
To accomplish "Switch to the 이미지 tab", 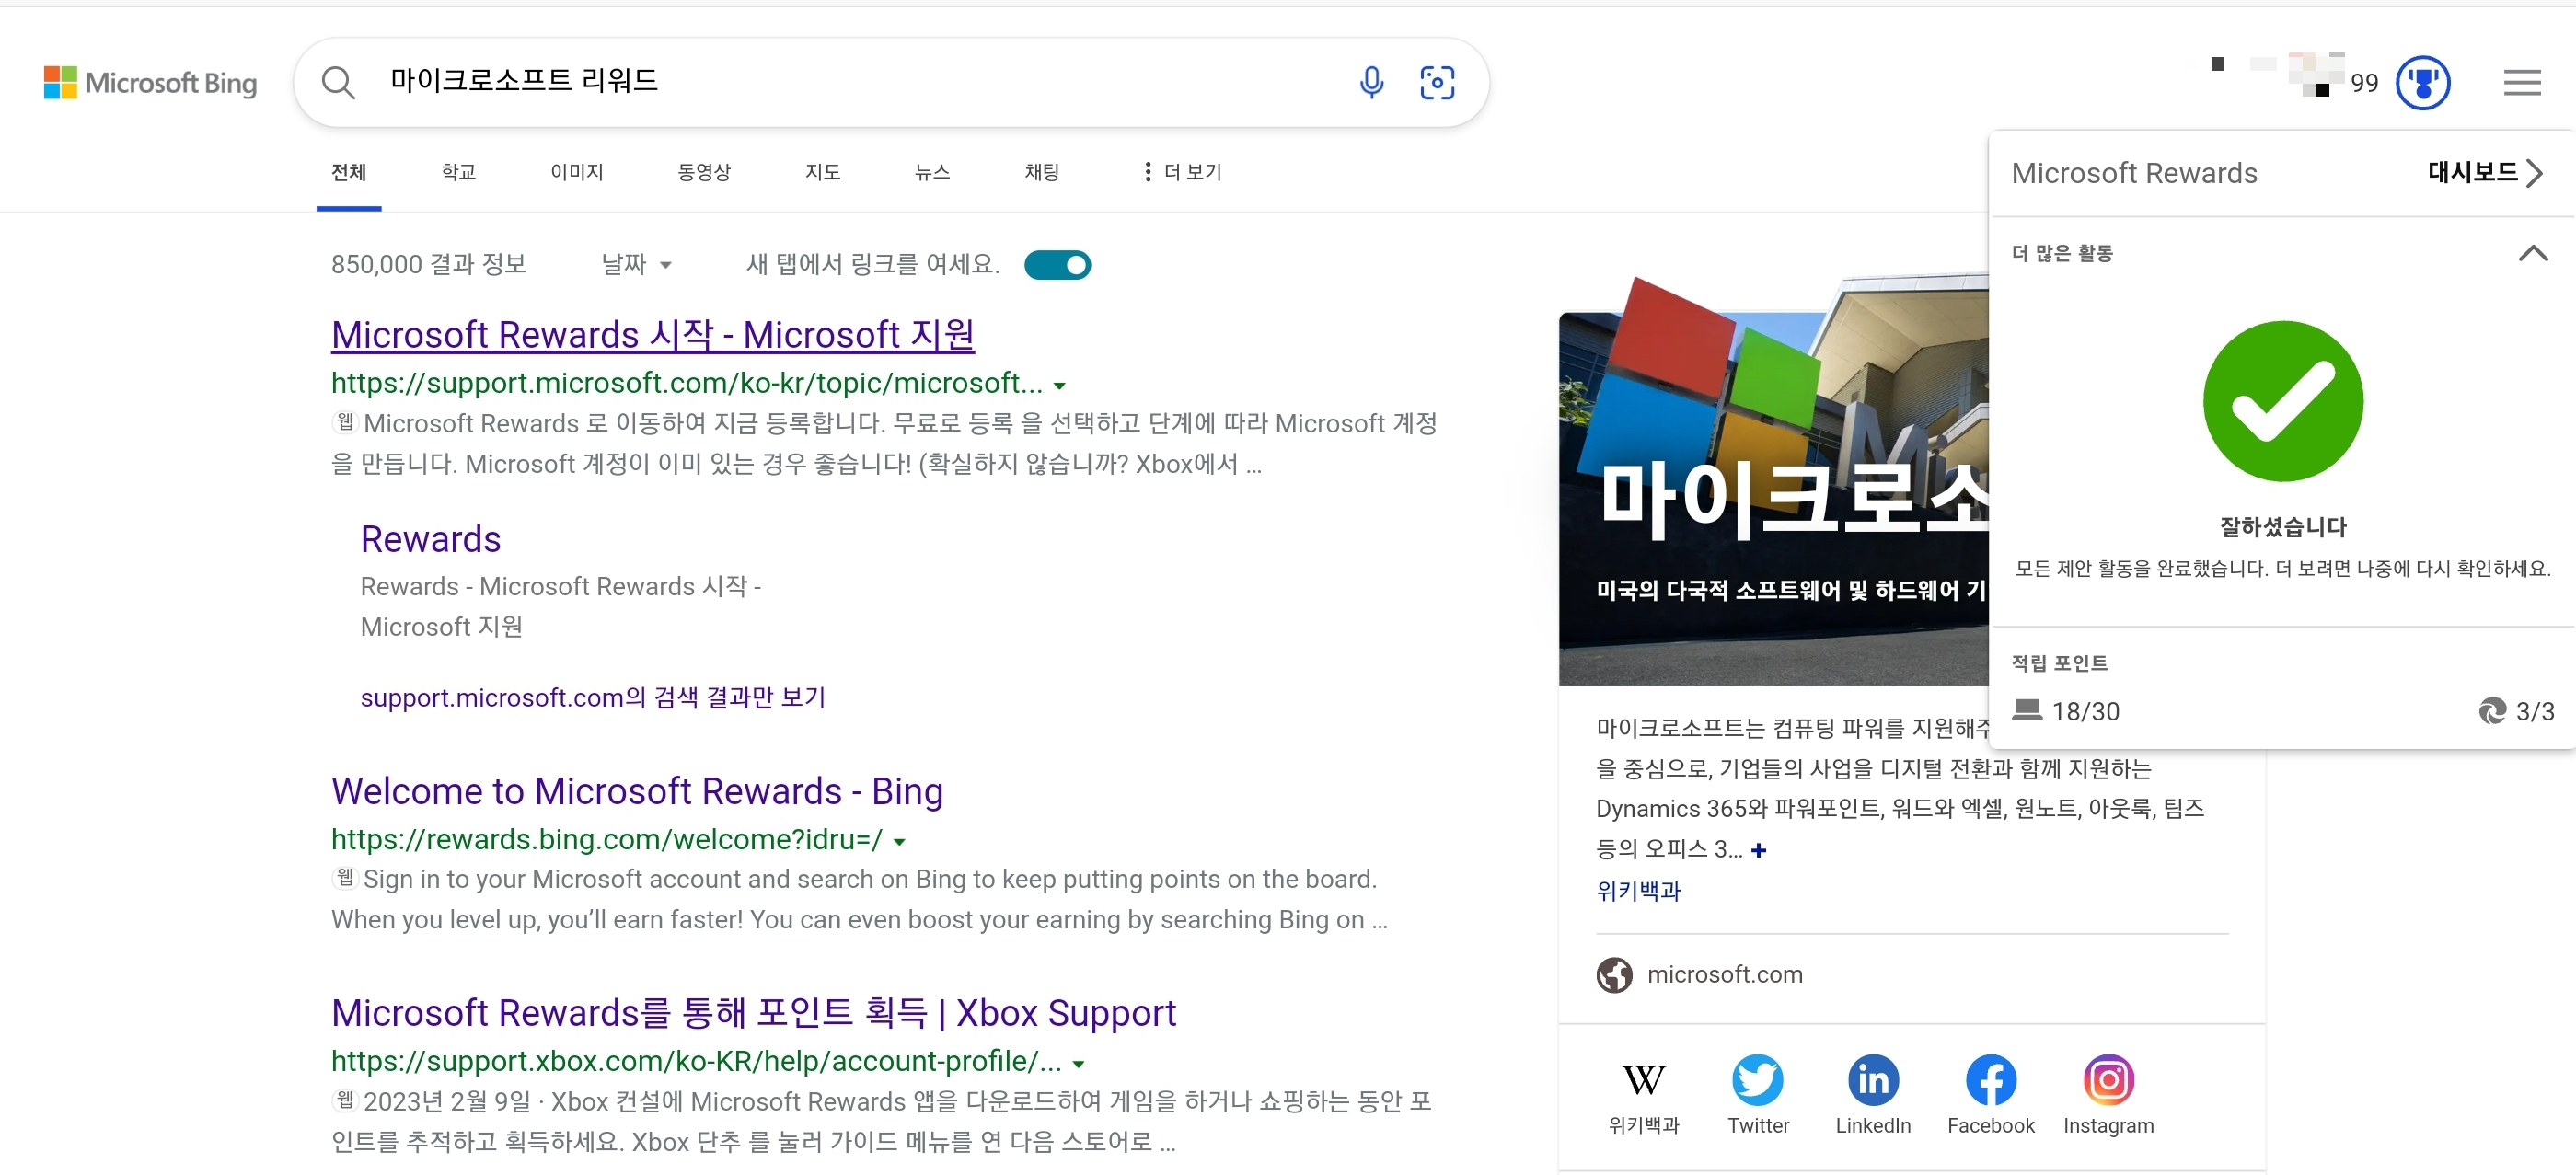I will tap(576, 172).
